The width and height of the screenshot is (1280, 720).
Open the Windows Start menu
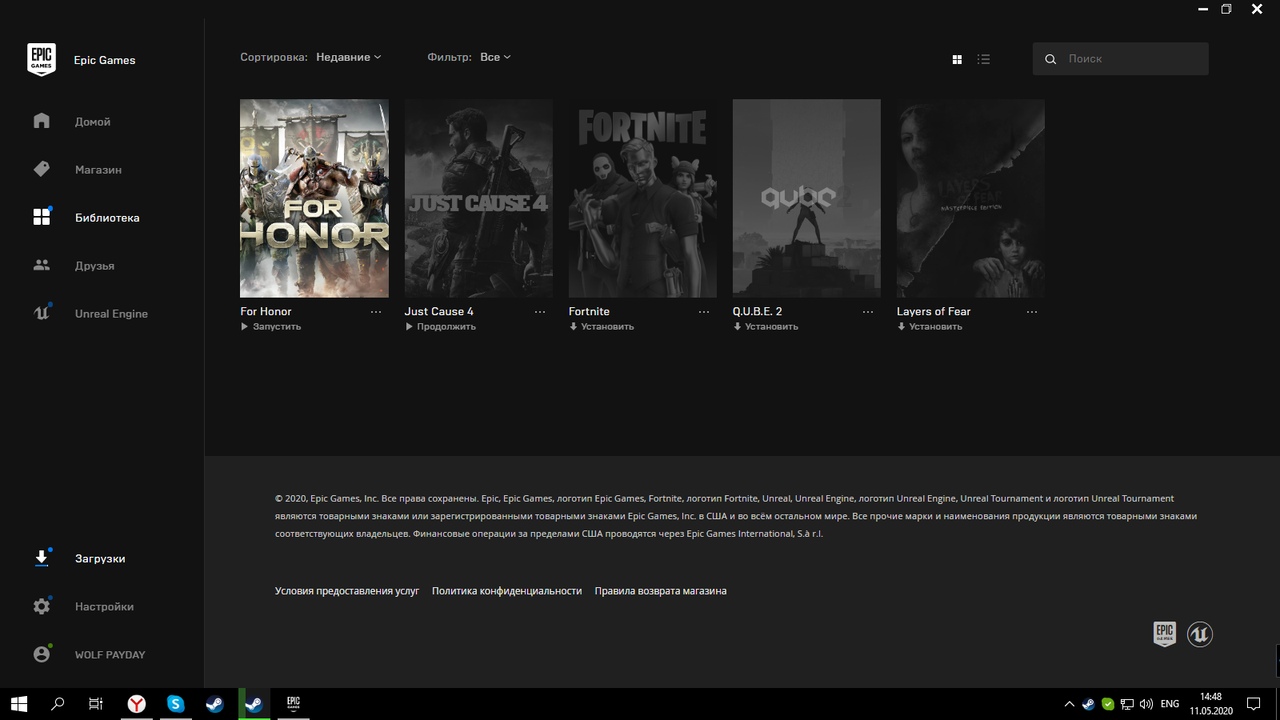[x=19, y=704]
